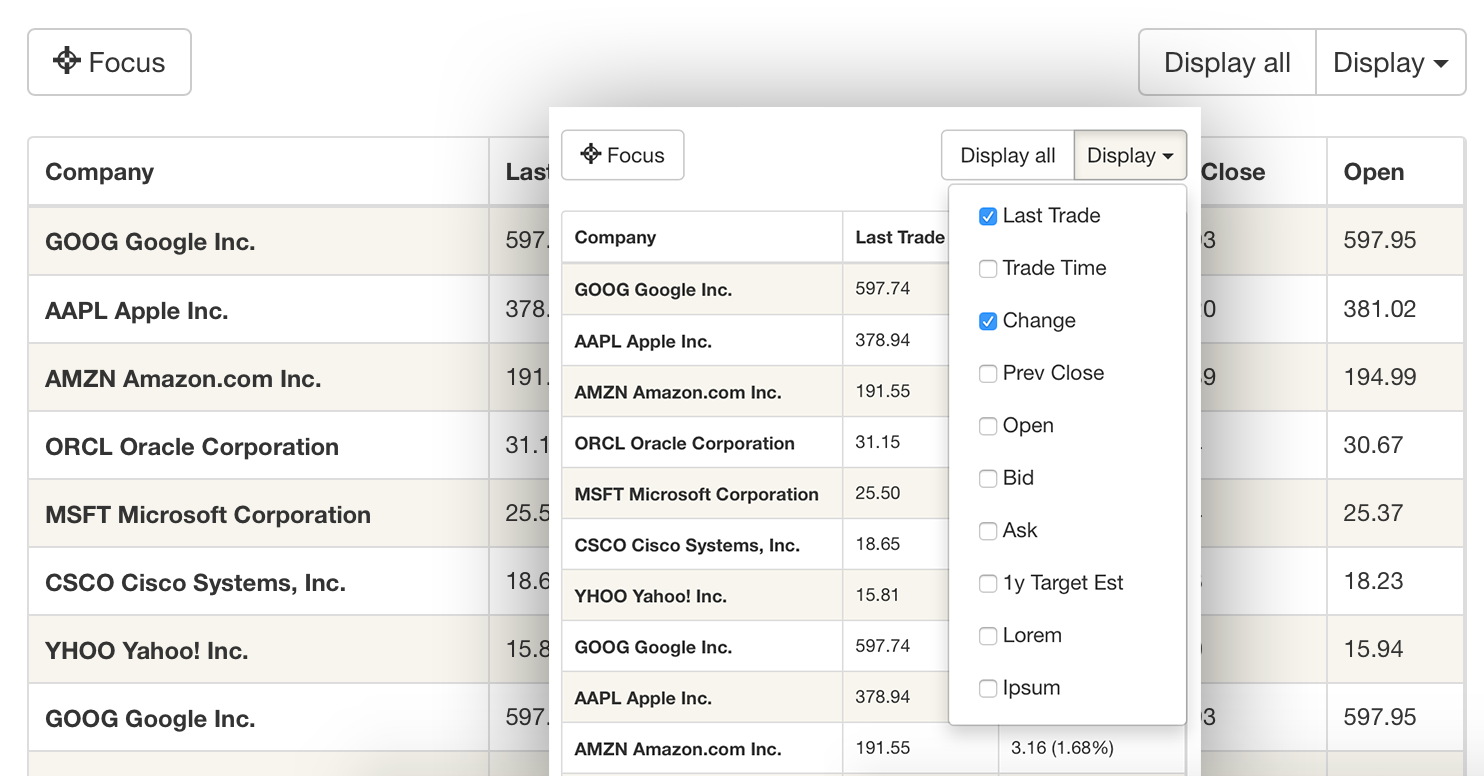Viewport: 1484px width, 776px height.
Task: Check the Bid checkbox
Action: (x=988, y=478)
